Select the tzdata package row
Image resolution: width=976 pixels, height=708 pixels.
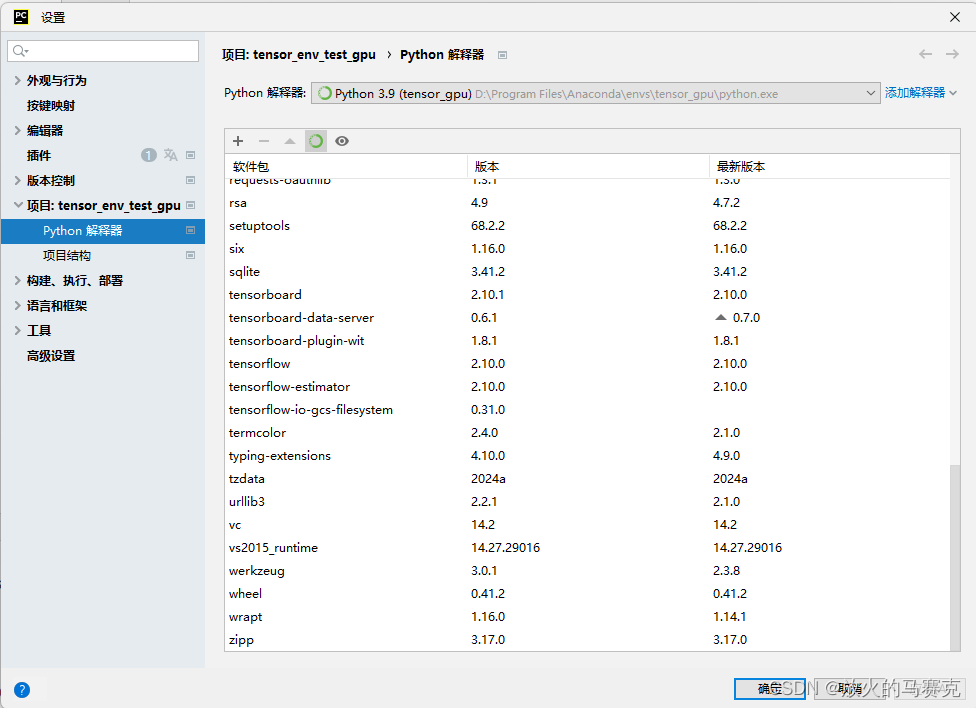point(588,479)
